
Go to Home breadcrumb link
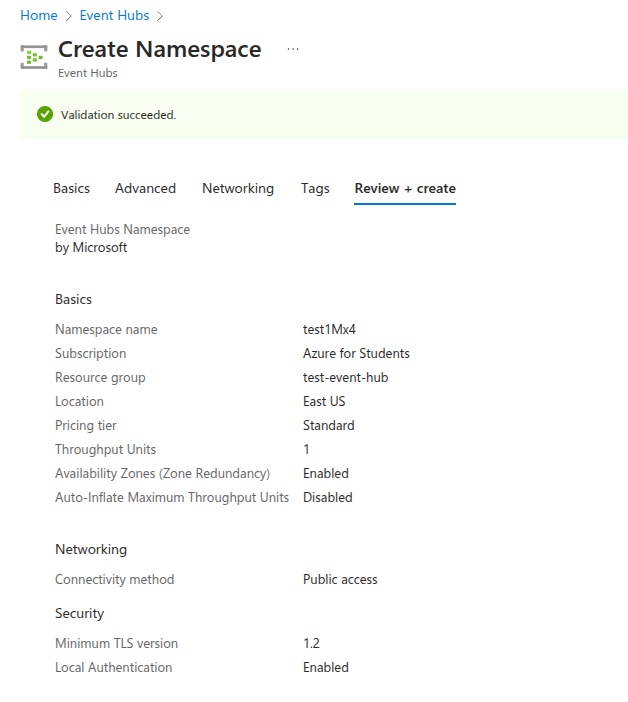point(39,15)
